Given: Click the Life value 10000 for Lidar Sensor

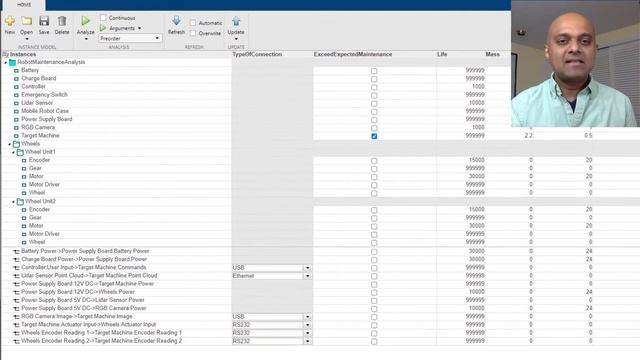Looking at the screenshot, I should [476, 103].
